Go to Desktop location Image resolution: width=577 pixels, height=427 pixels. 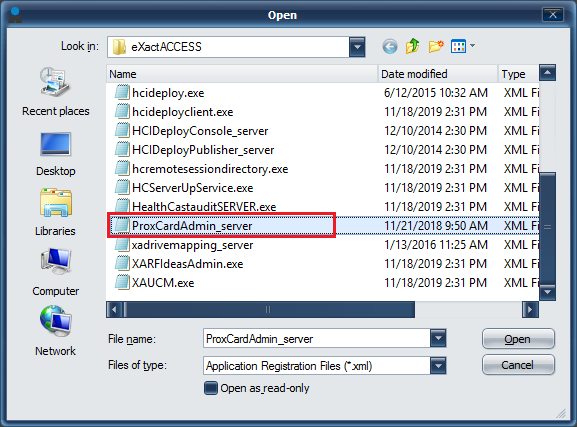(x=56, y=154)
